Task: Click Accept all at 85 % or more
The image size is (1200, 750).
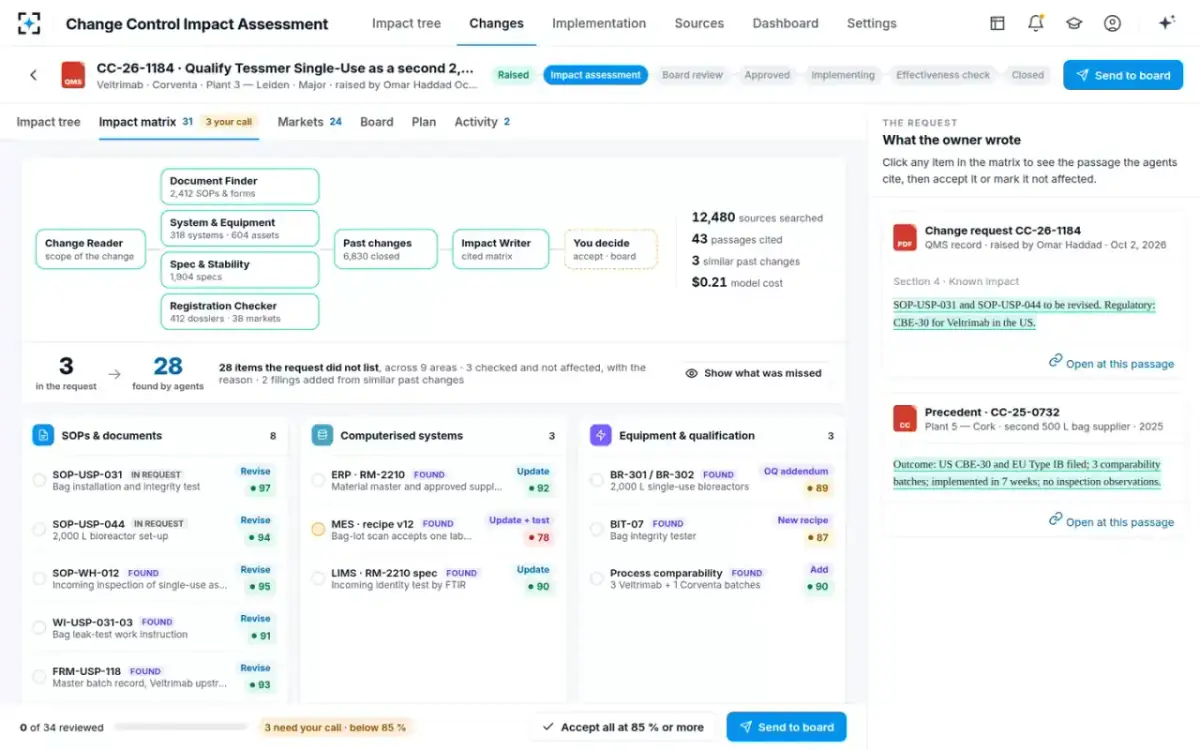Action: 622,727
